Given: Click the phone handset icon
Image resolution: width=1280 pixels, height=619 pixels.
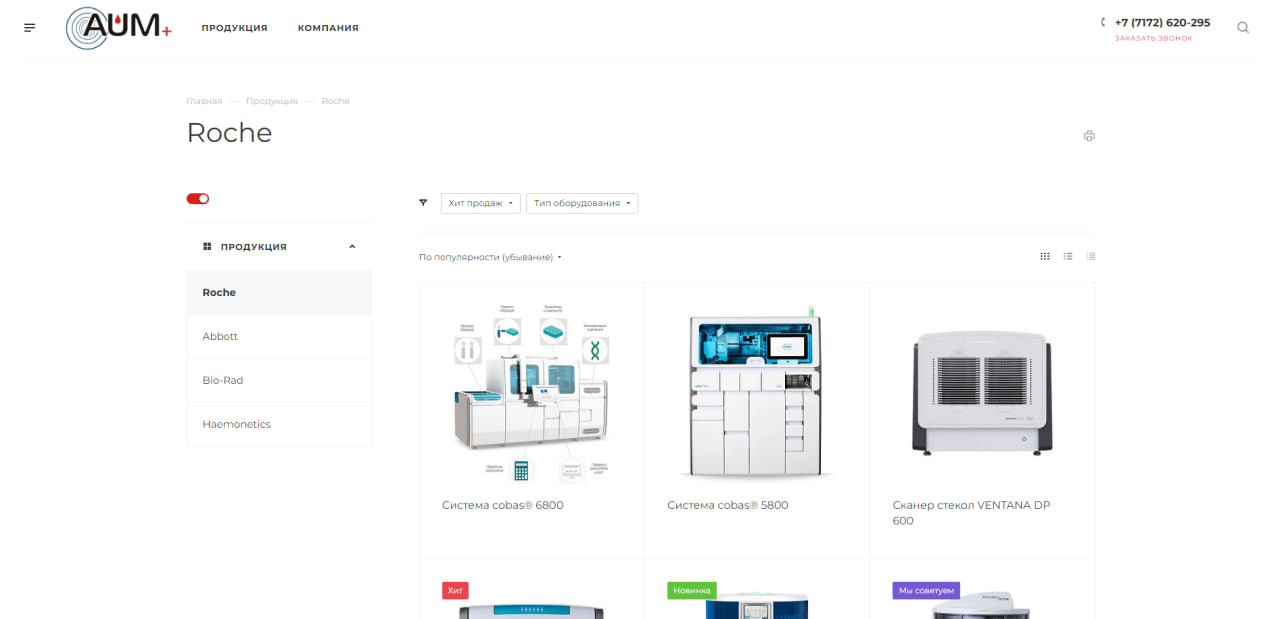Looking at the screenshot, I should [1103, 22].
